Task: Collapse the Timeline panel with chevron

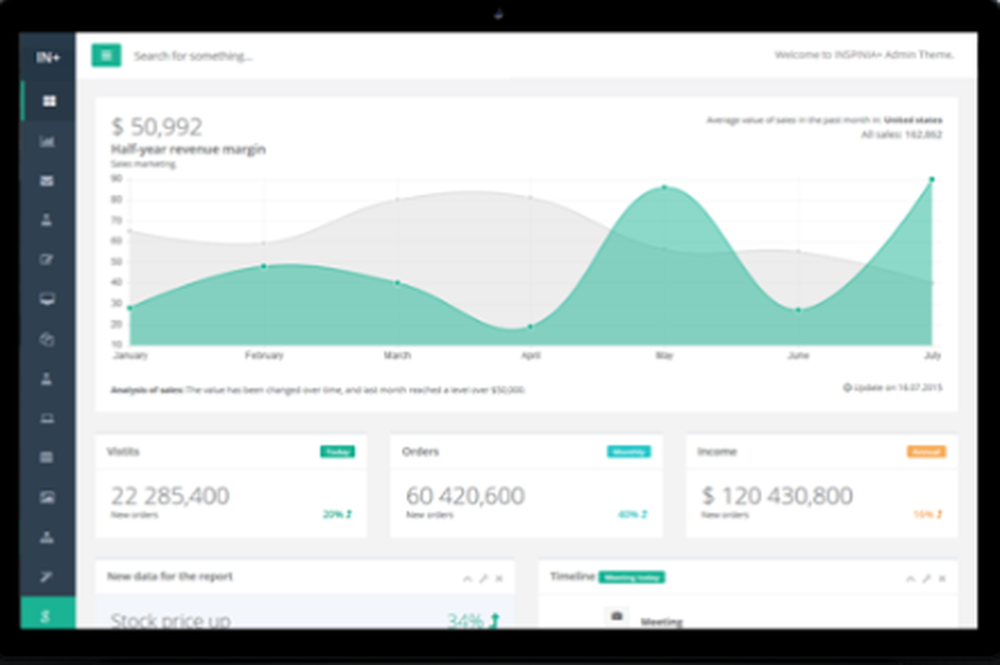Action: point(910,578)
